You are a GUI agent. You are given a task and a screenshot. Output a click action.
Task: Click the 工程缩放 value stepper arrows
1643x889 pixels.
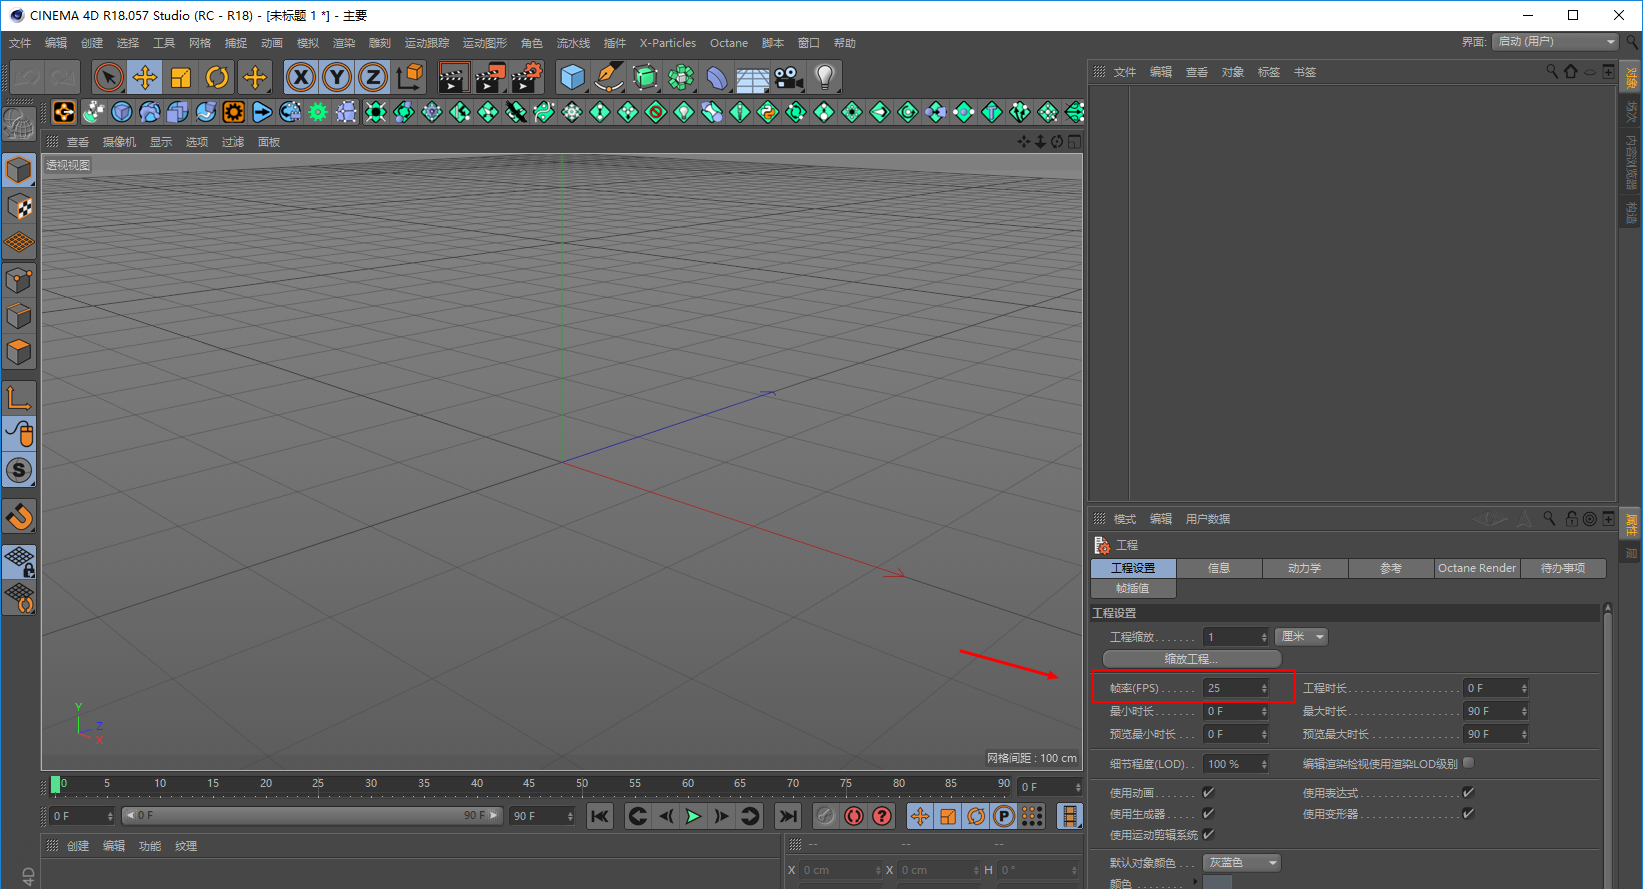coord(1264,637)
